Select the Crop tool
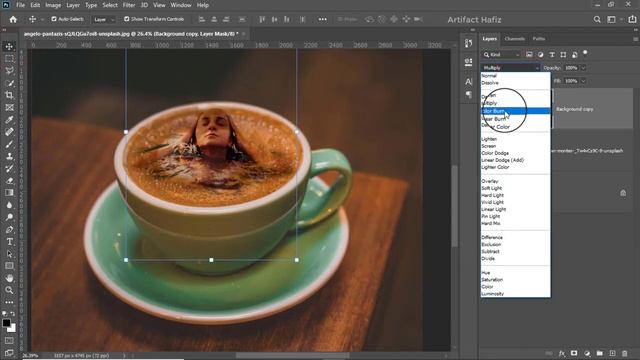 [x=9, y=96]
